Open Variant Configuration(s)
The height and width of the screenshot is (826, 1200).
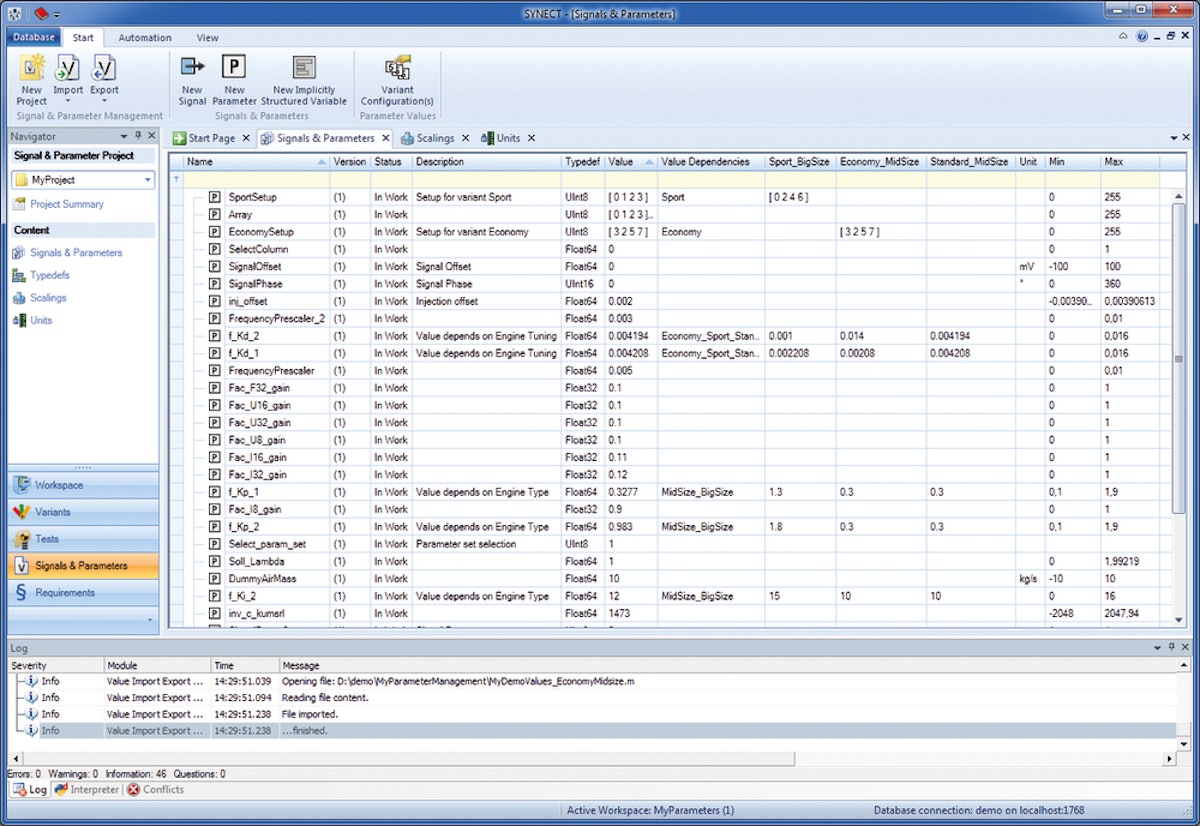[x=397, y=82]
